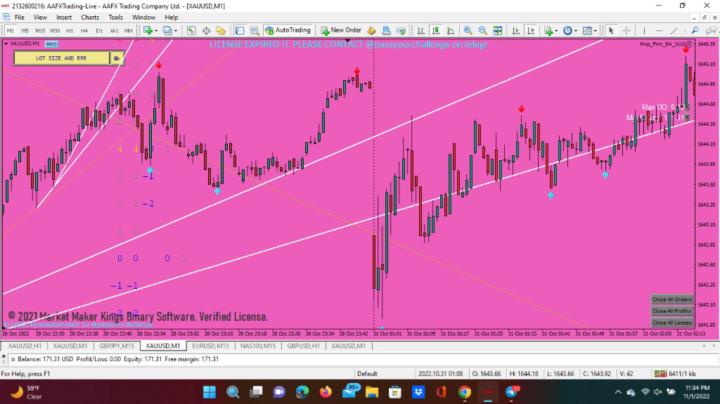This screenshot has width=720, height=404.
Task: Open Indicators list icon
Action: 548,31
